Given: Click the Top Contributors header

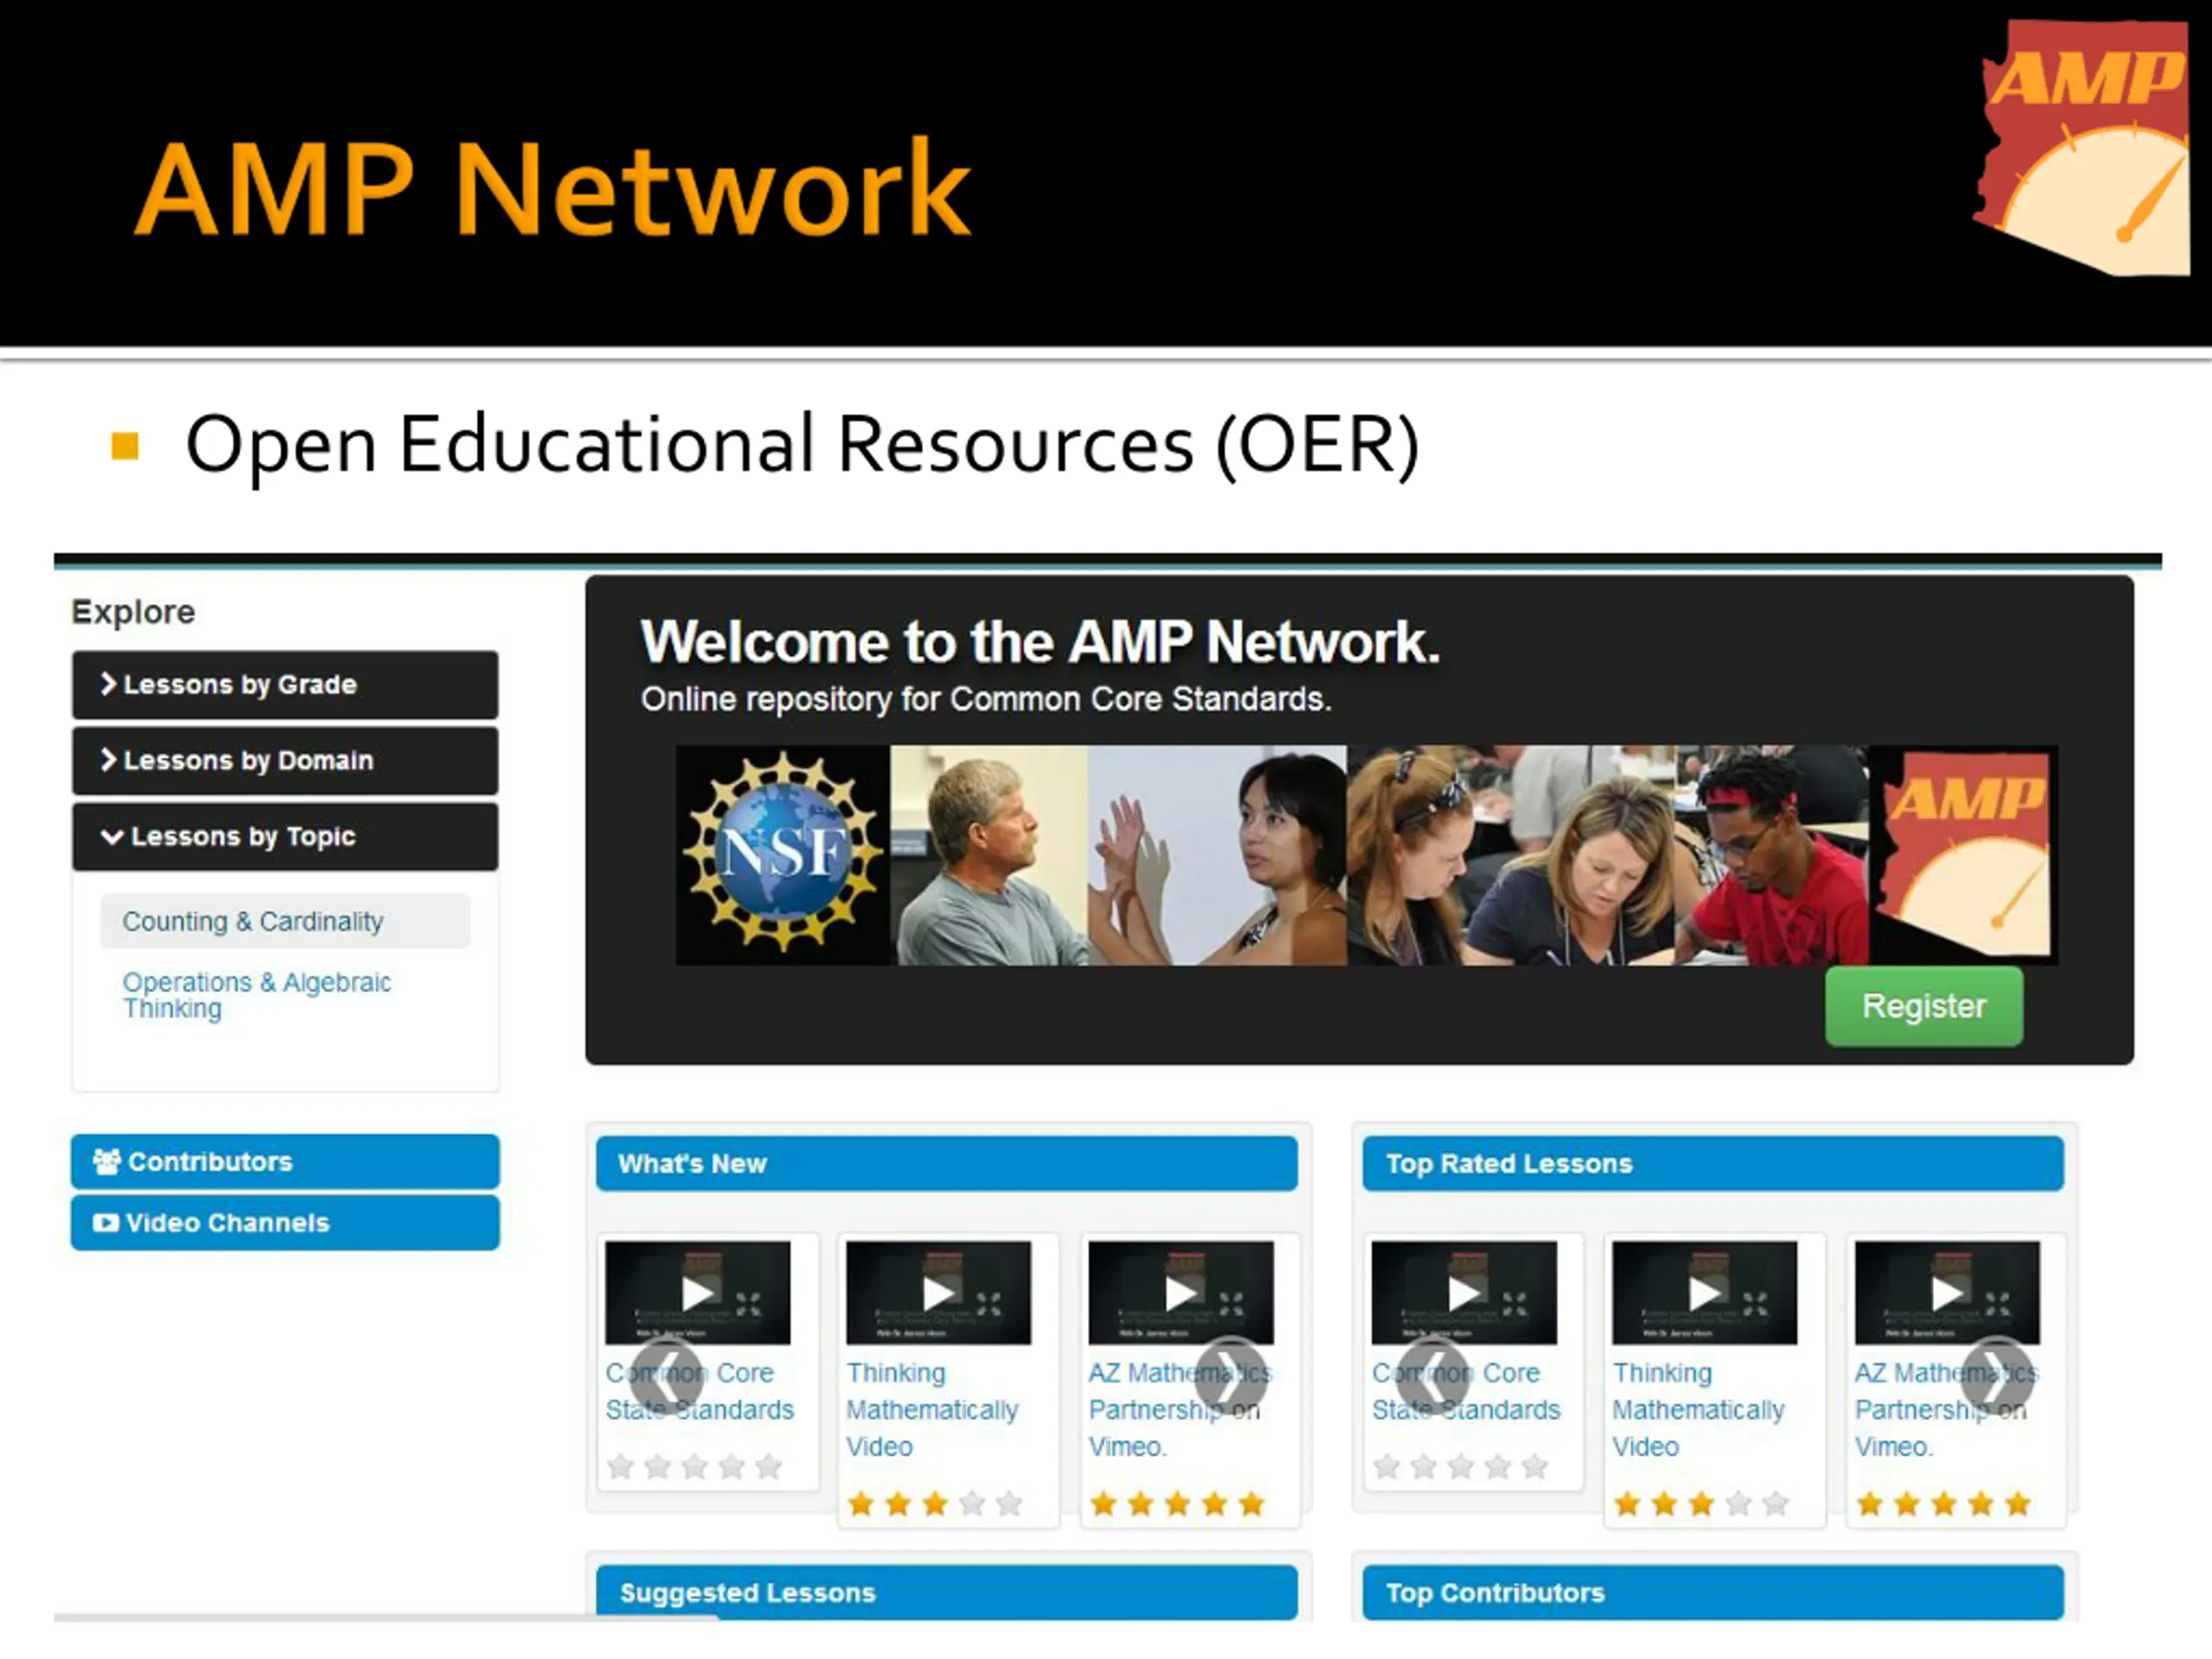Looking at the screenshot, I should tap(1713, 1593).
